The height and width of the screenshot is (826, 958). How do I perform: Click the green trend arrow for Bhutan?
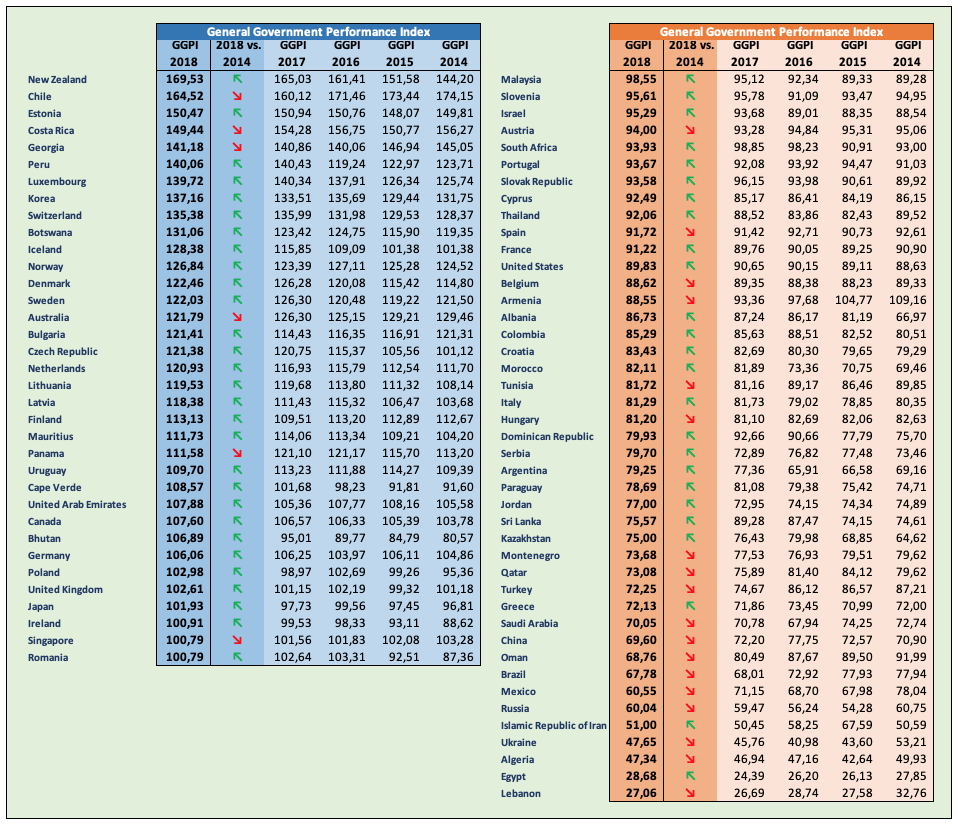238,538
